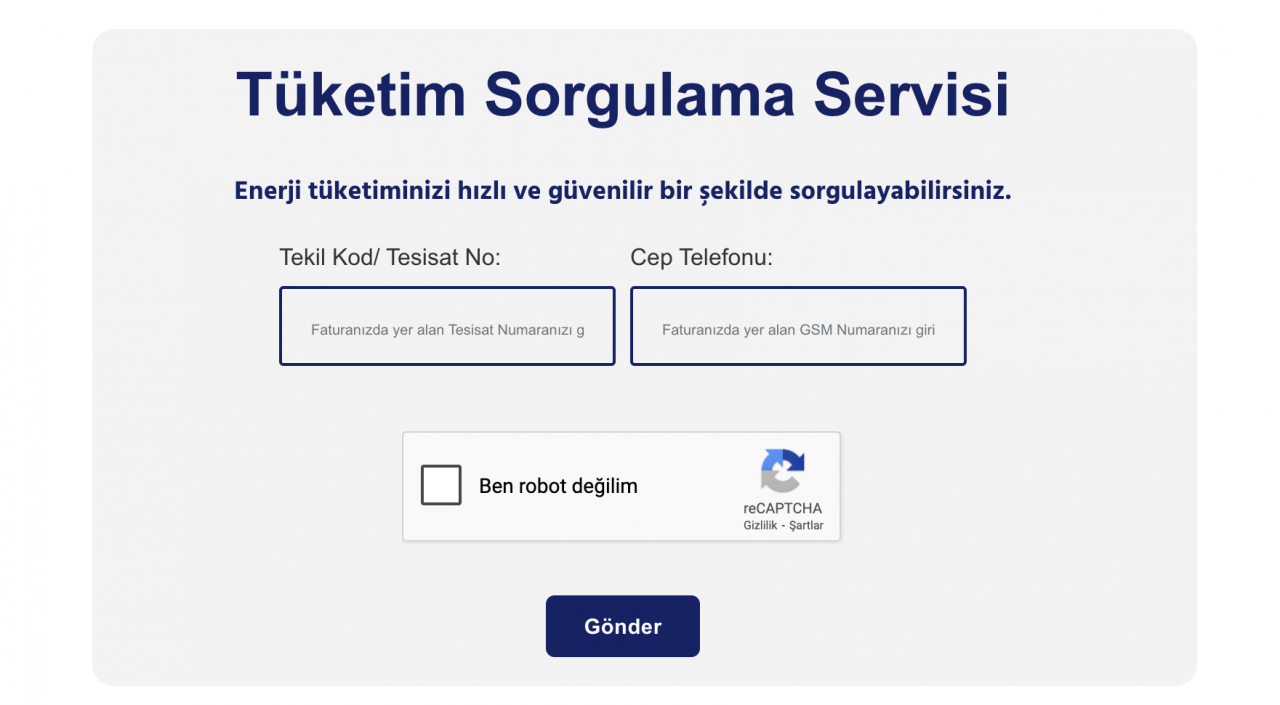Open the Gizlilik link in reCAPTCHA
The image size is (1280, 705).
tap(760, 526)
